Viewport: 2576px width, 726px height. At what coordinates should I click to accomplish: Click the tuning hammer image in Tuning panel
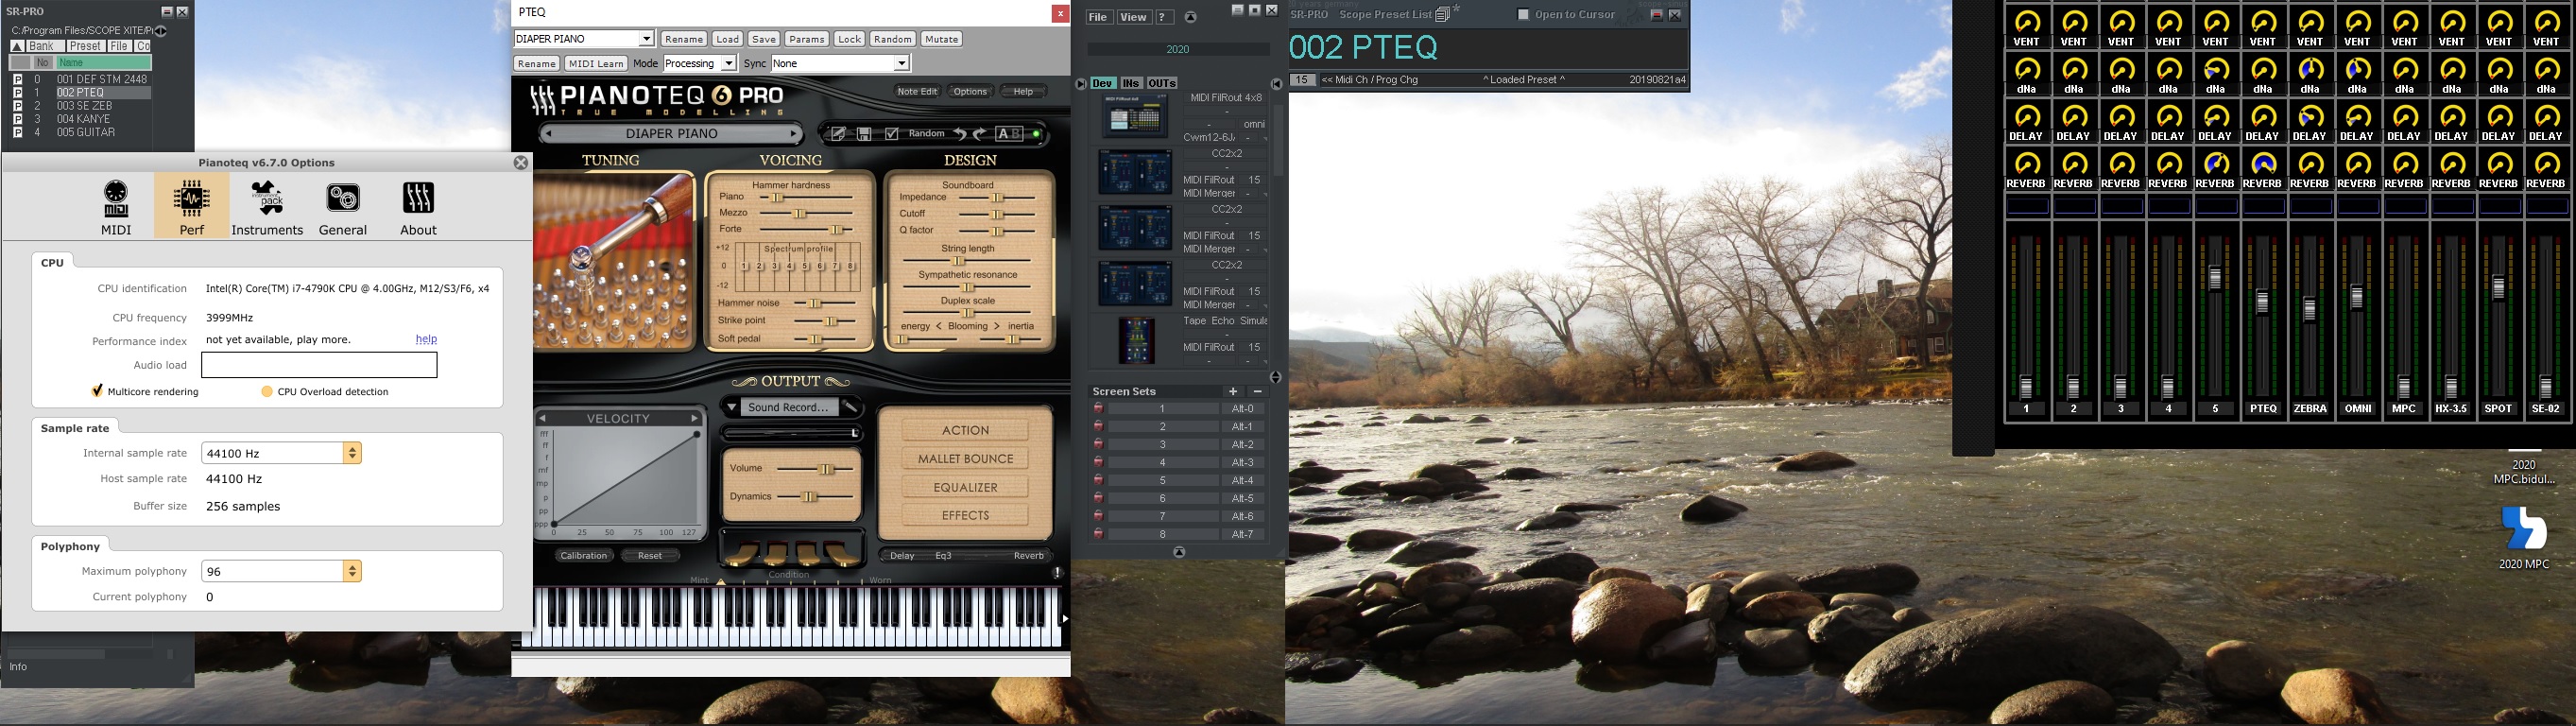613,261
